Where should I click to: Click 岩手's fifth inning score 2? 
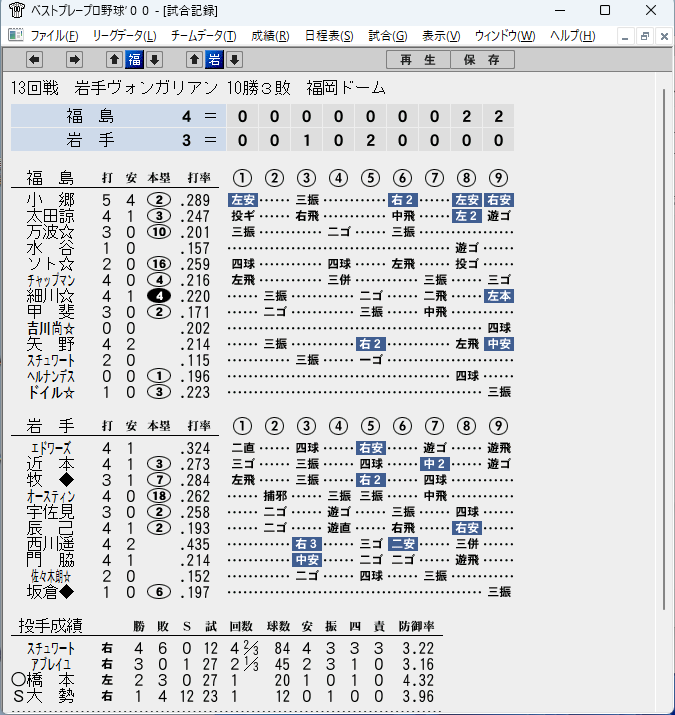click(370, 140)
